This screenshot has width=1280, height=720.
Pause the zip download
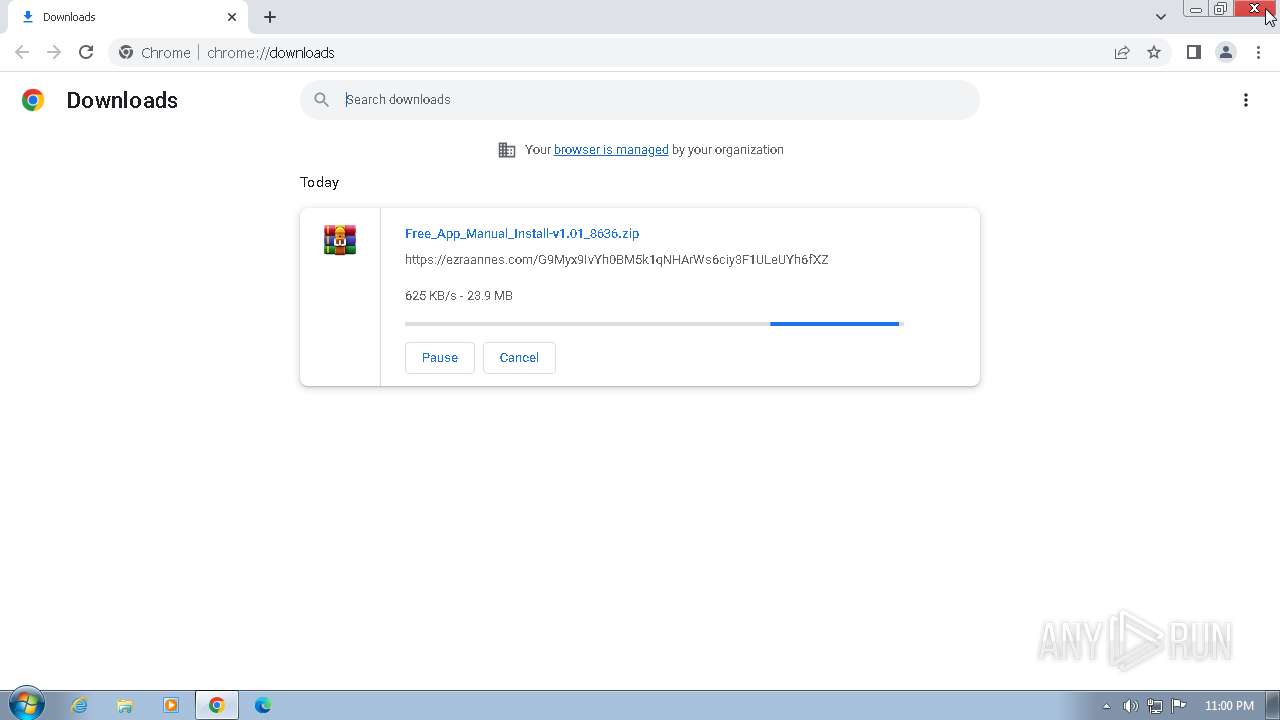[440, 357]
